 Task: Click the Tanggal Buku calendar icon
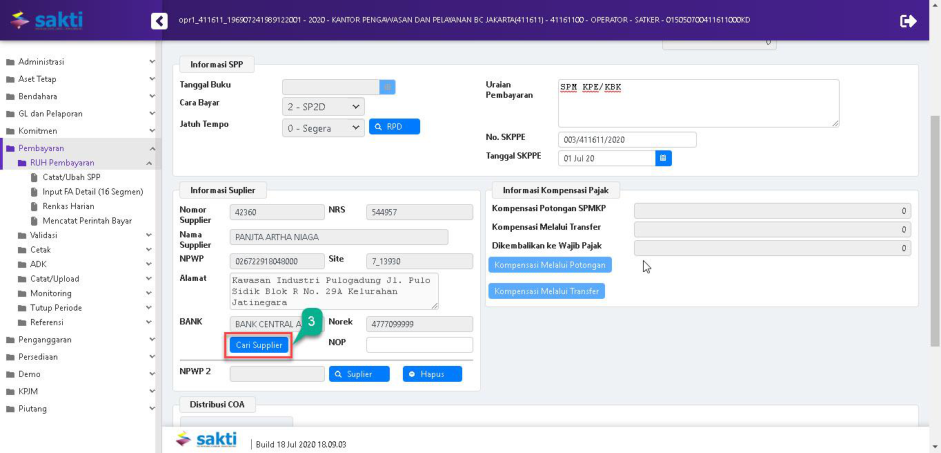[x=388, y=86]
